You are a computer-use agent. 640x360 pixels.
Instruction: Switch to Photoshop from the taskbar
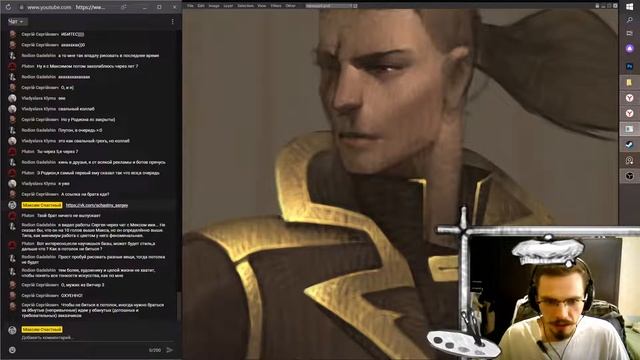coord(629,66)
